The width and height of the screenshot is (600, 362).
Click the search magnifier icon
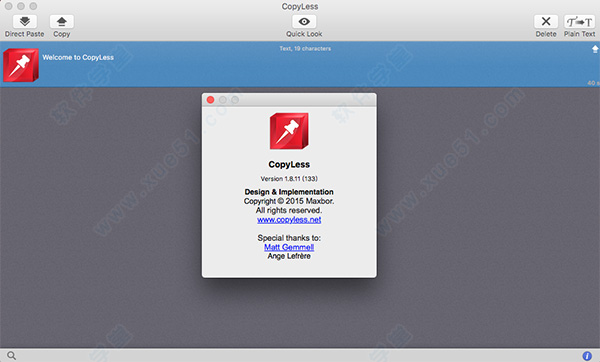point(11,355)
